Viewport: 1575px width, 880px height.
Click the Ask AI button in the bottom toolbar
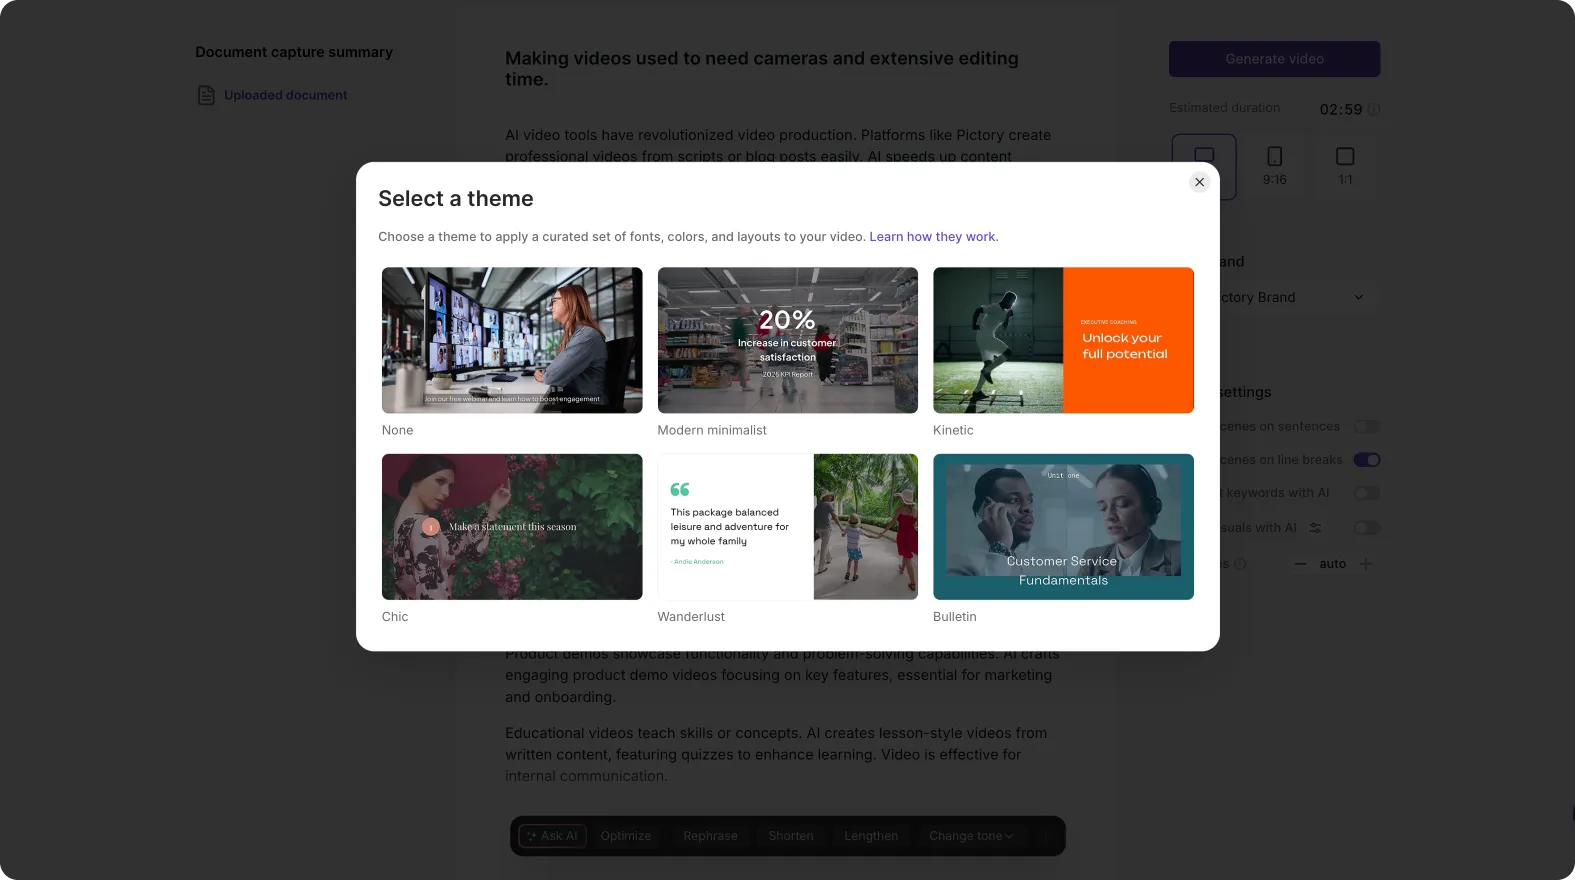tap(552, 836)
